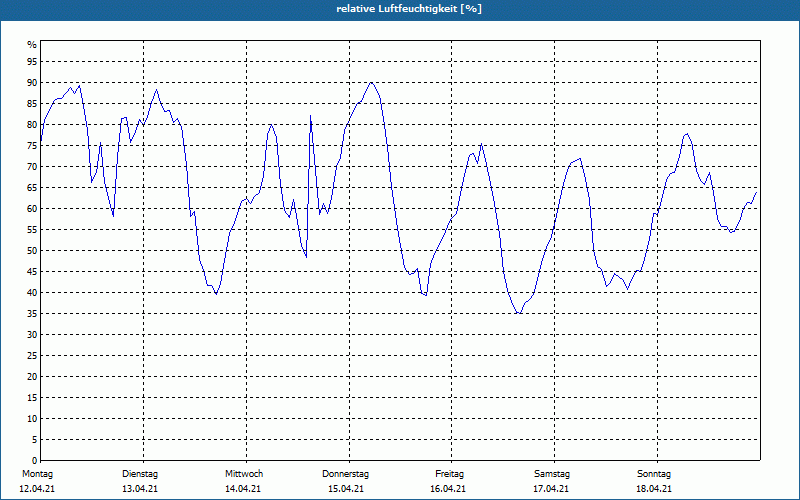This screenshot has width=800, height=500.
Task: Click the 55 y-axis value
Action: coord(32,230)
